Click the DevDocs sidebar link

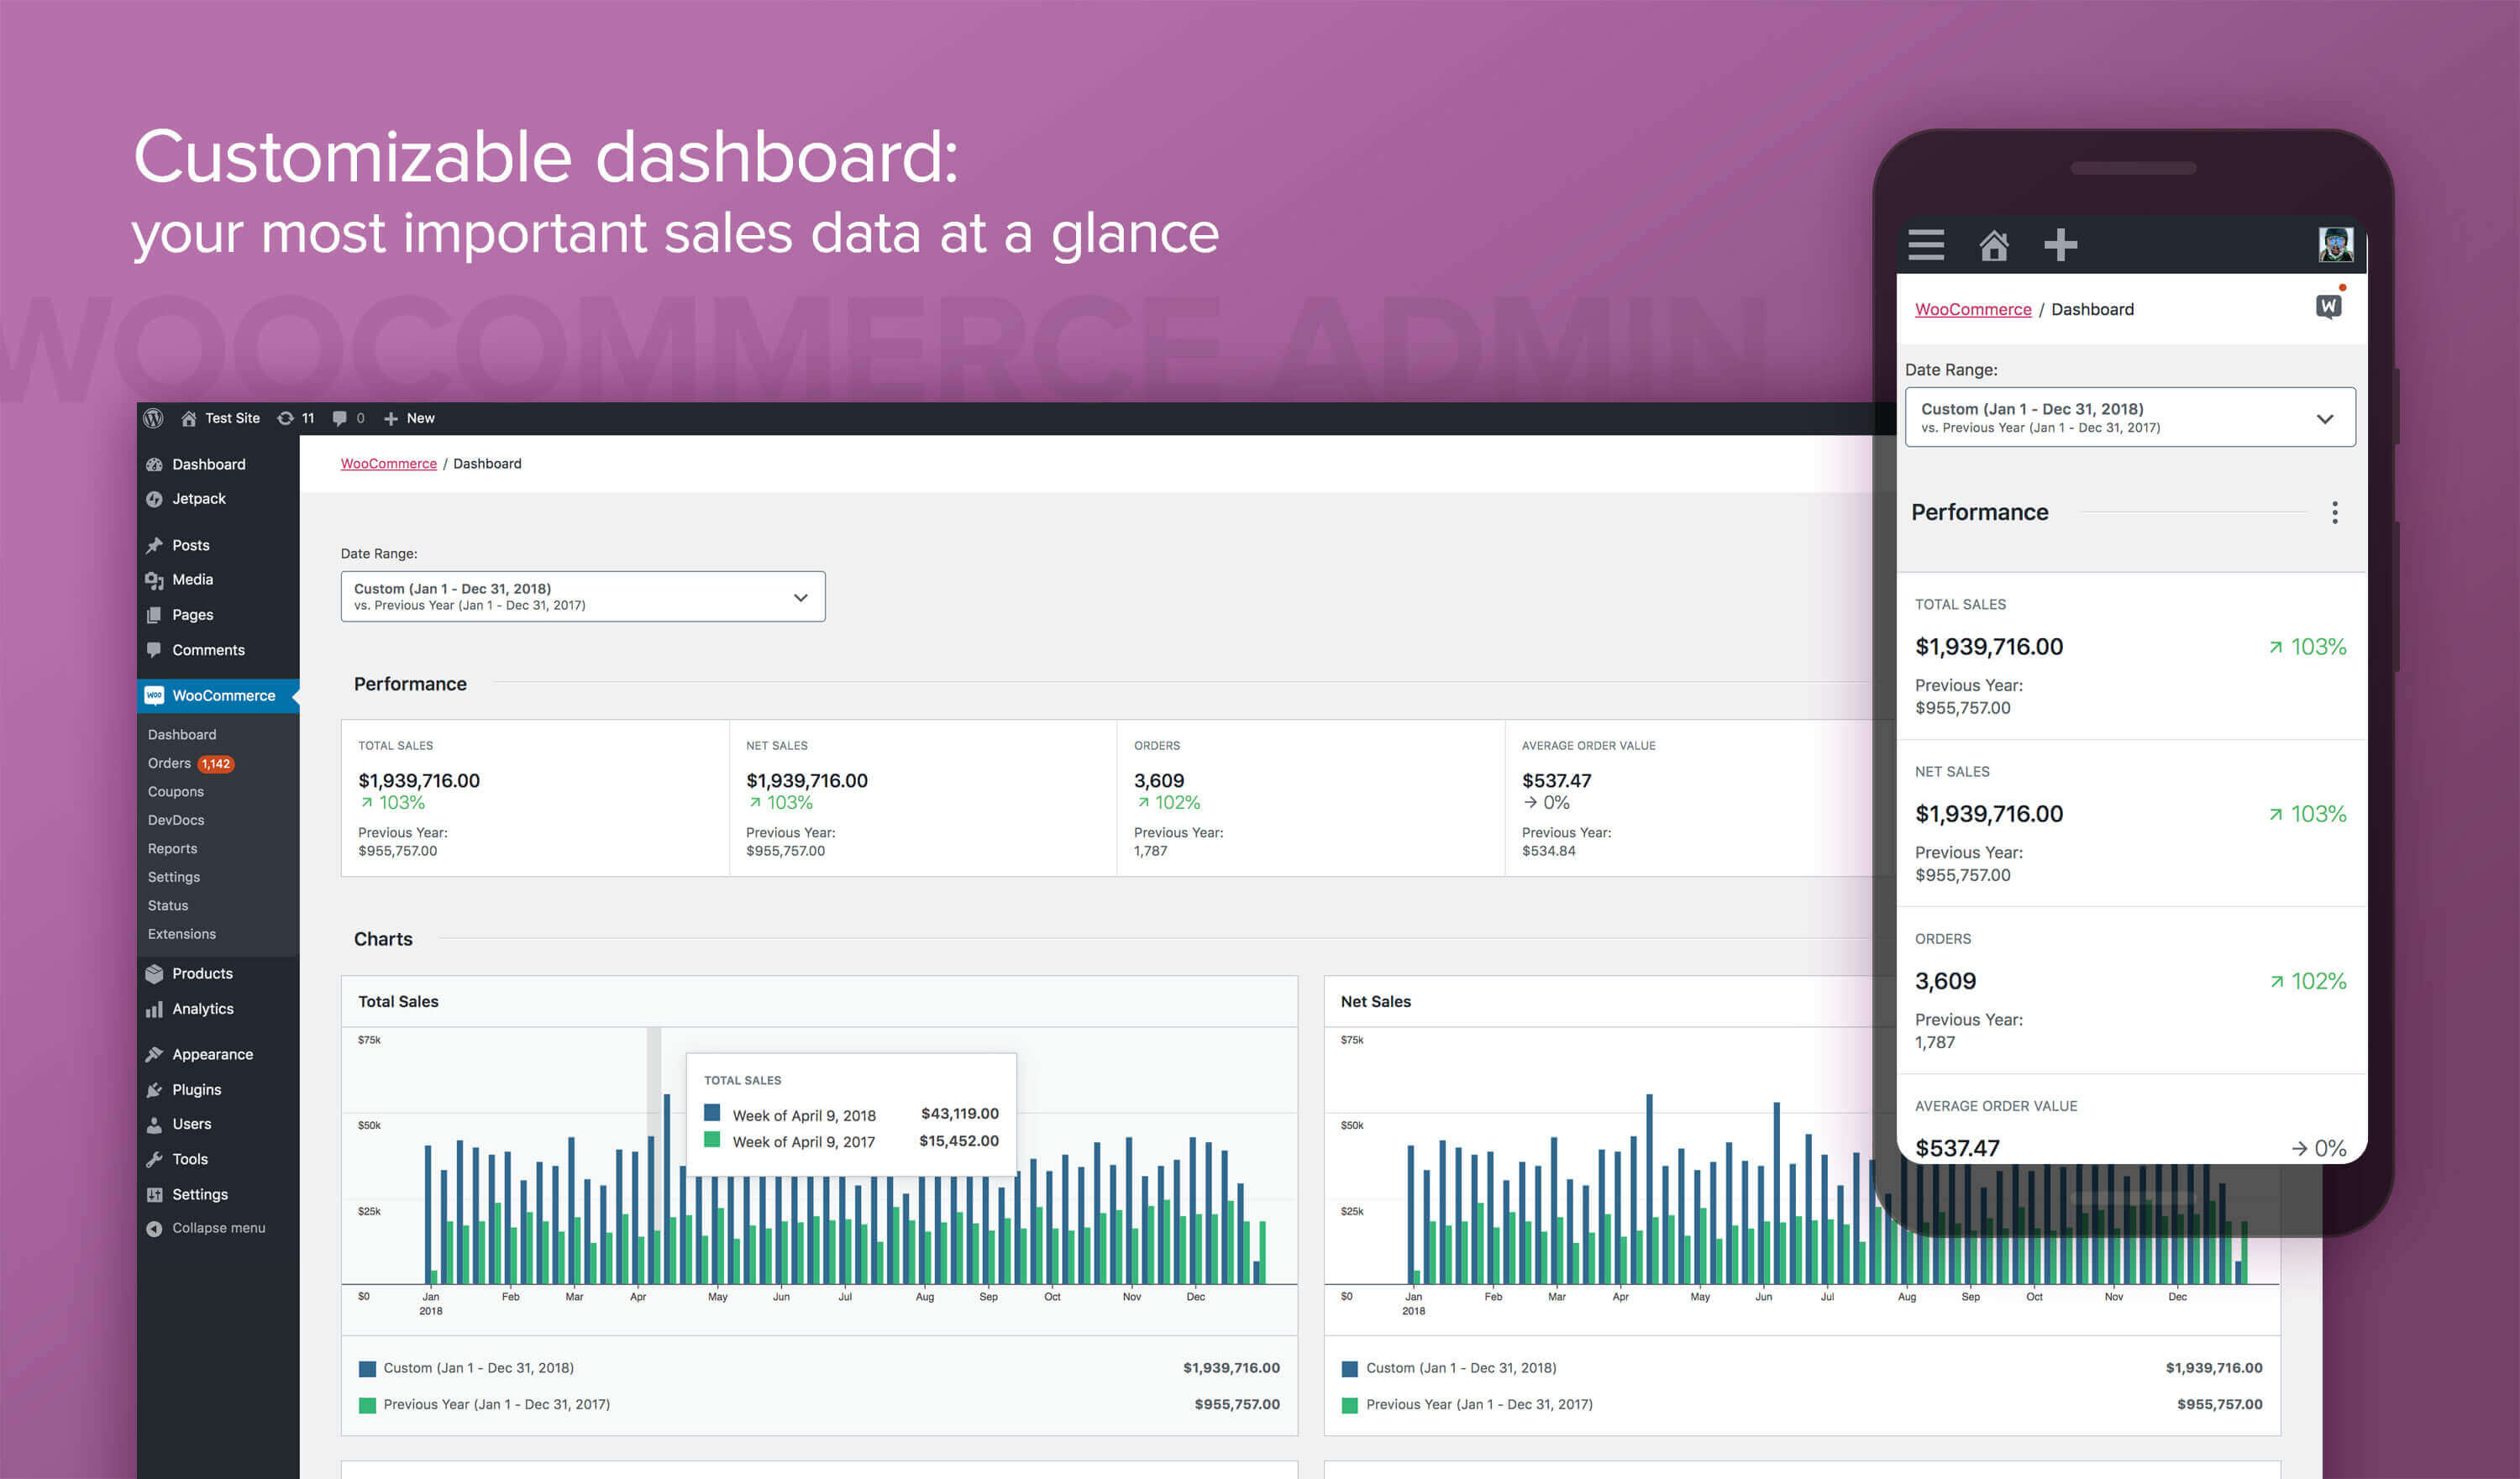pyautogui.click(x=178, y=819)
